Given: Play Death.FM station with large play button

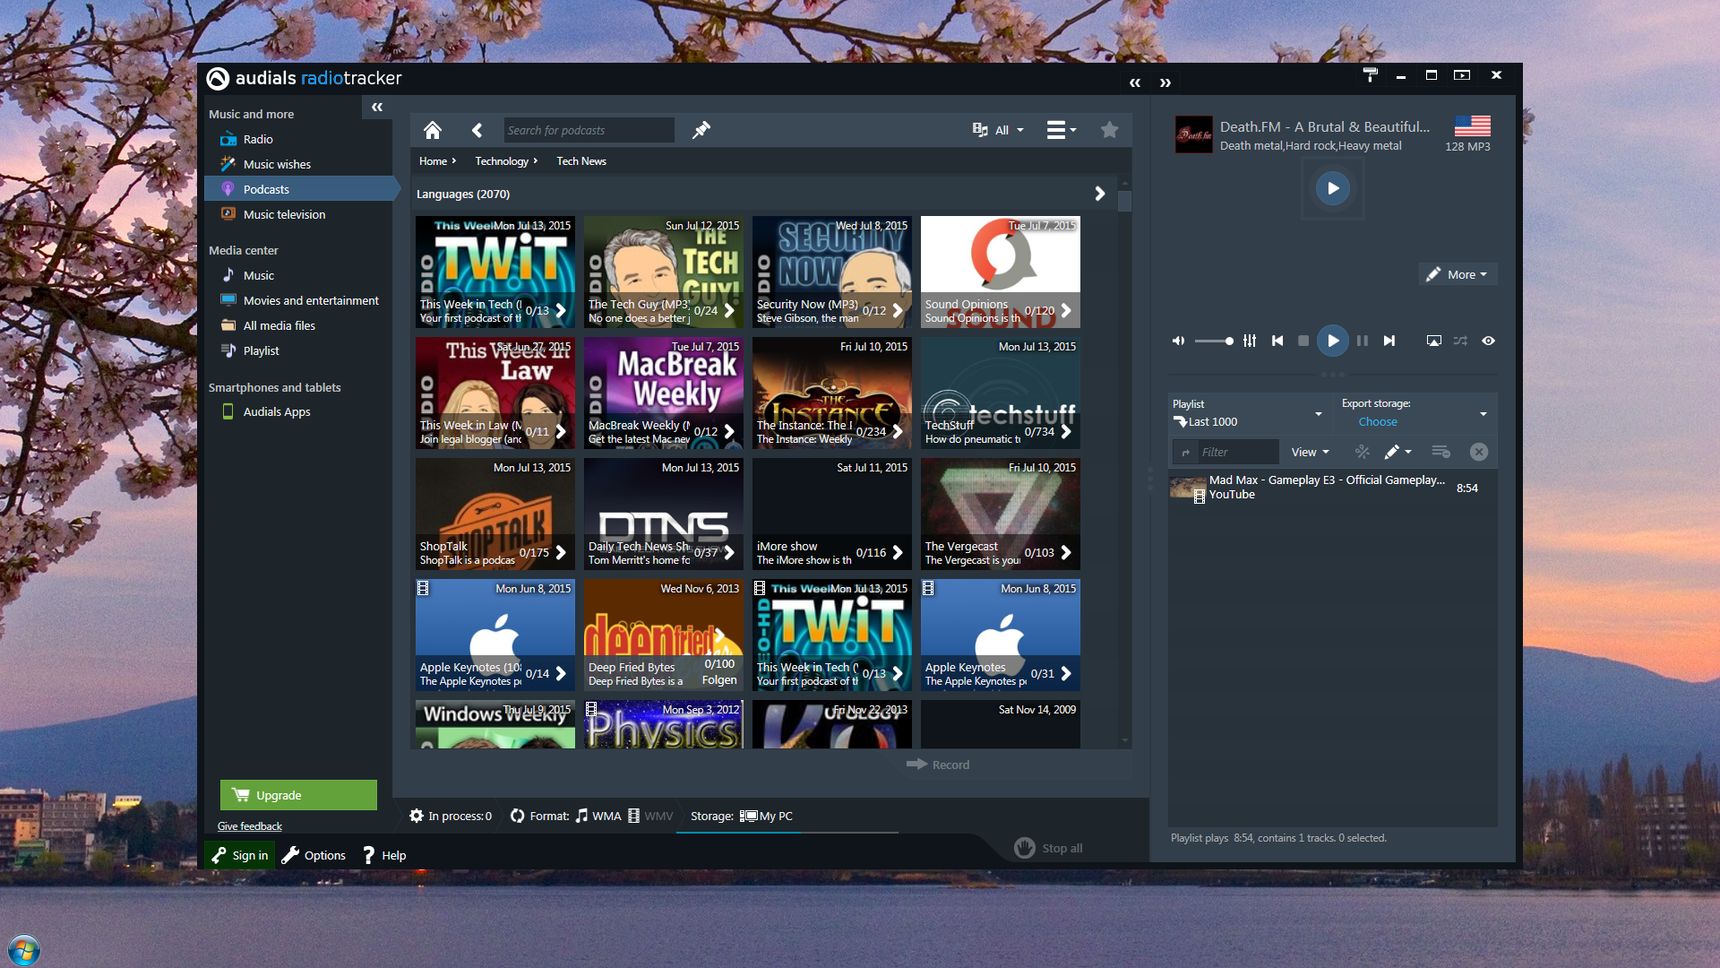Looking at the screenshot, I should 1332,188.
